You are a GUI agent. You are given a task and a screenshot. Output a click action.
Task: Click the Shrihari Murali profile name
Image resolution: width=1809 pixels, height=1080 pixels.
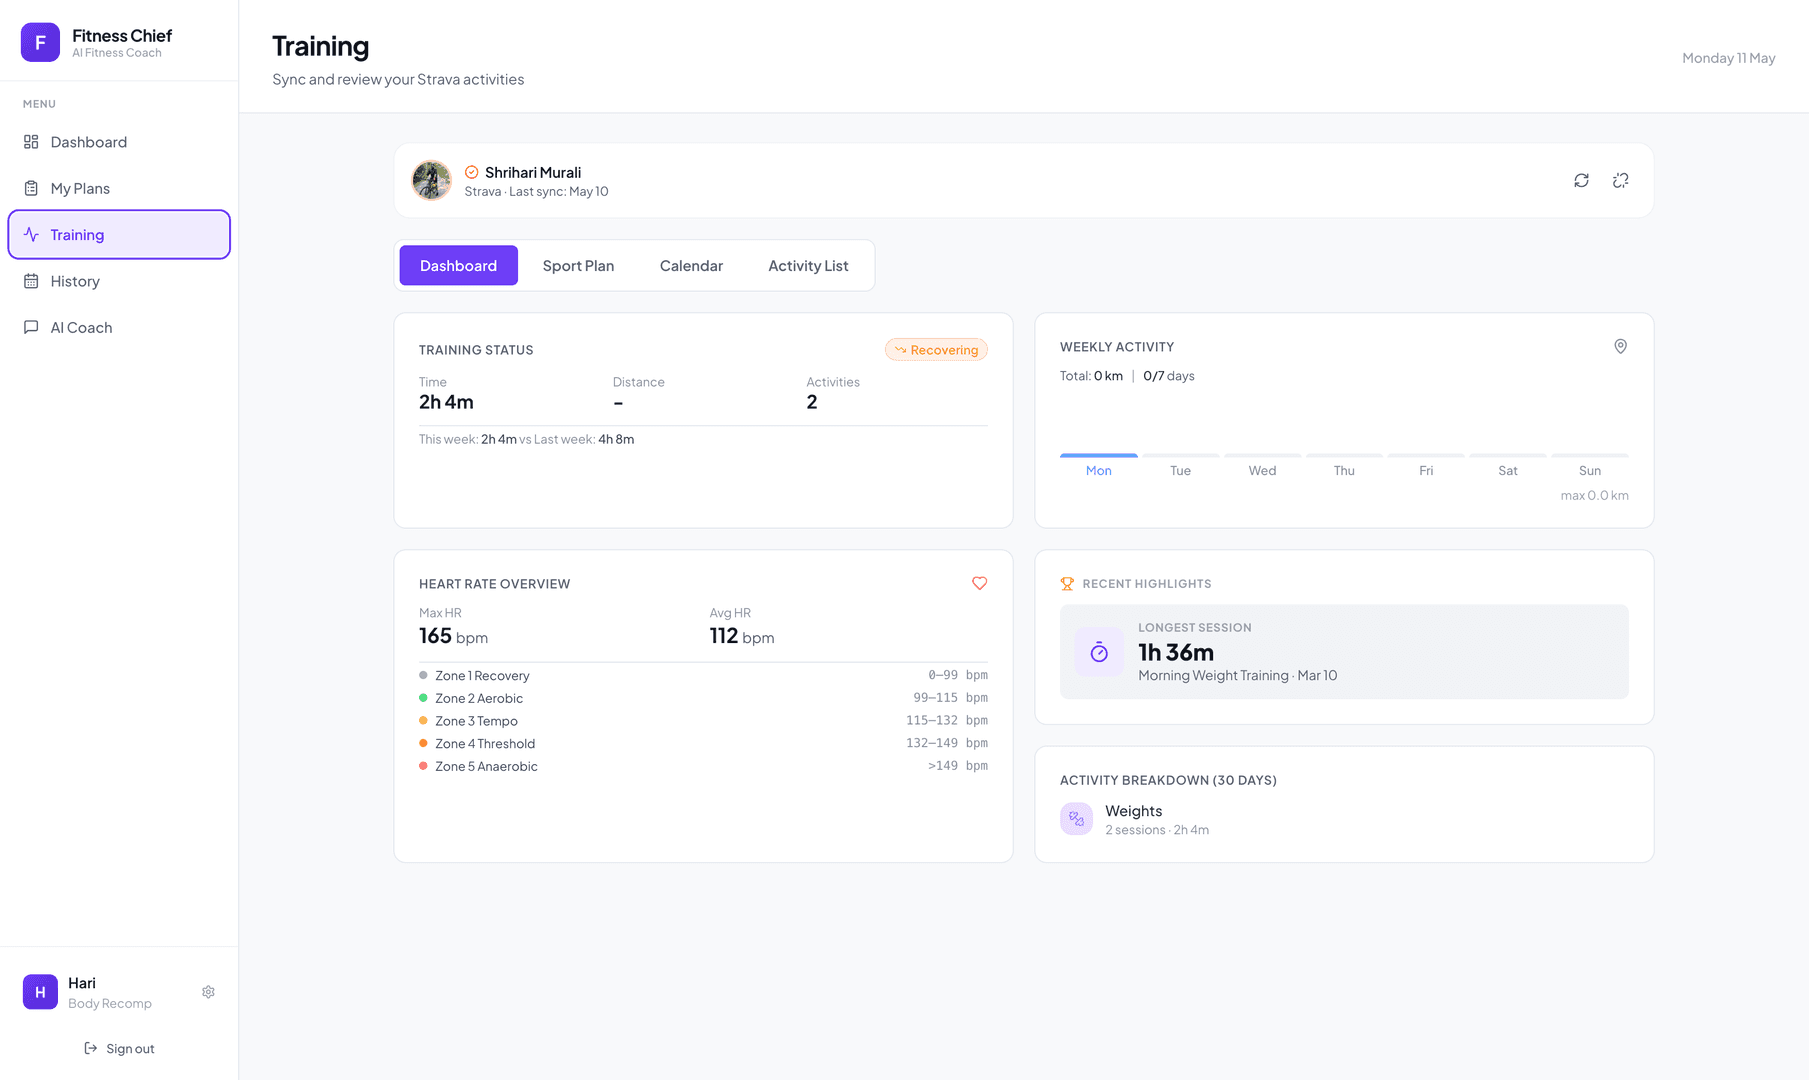click(x=533, y=172)
